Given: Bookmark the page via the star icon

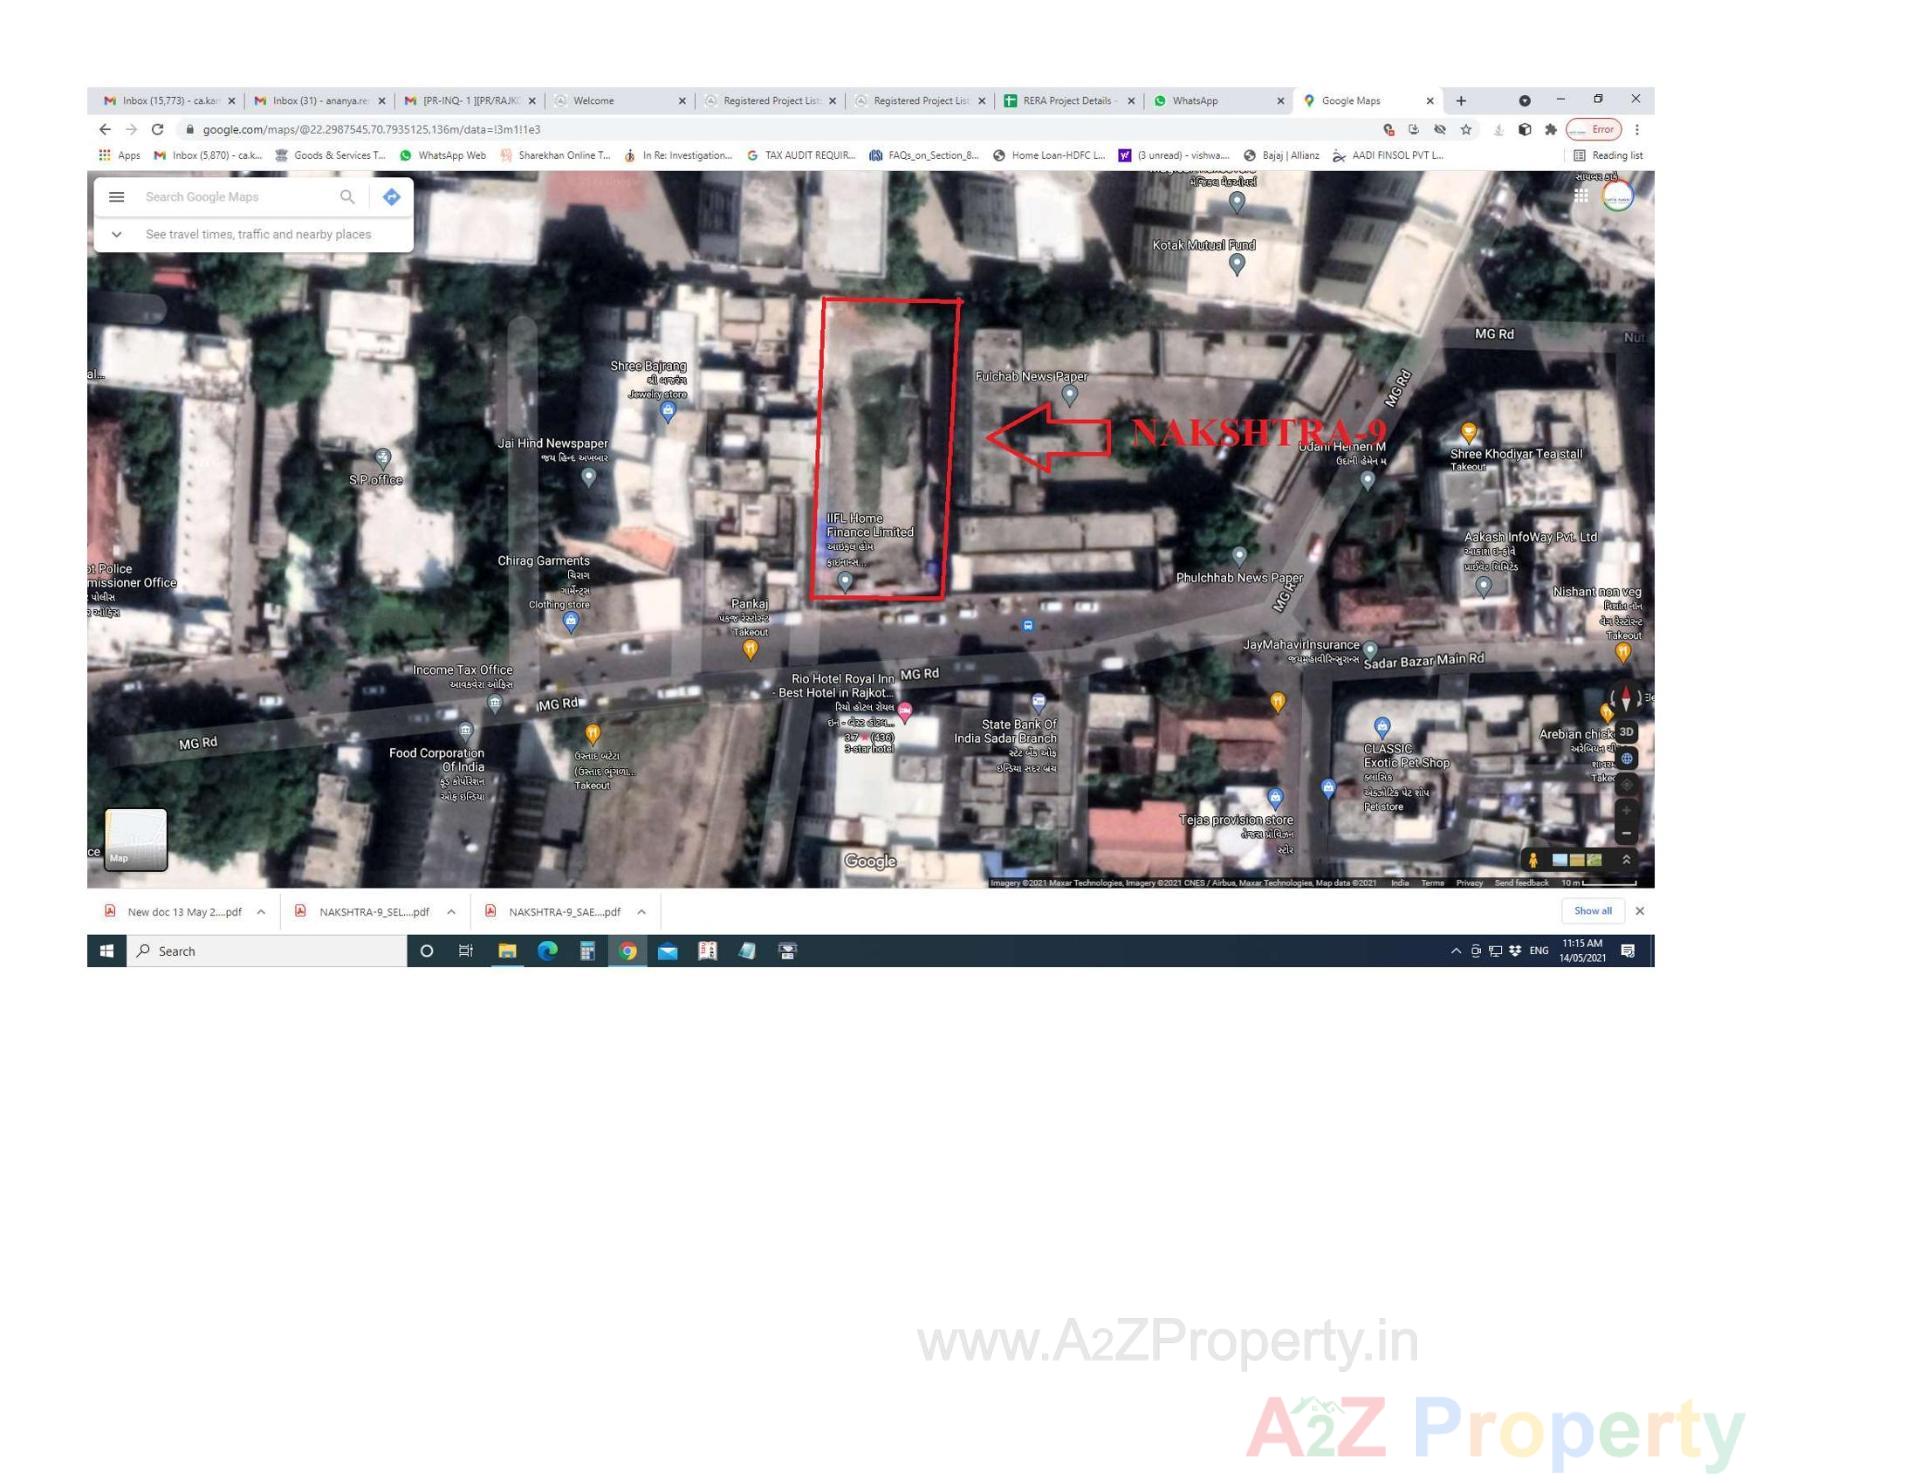Looking at the screenshot, I should (x=1464, y=129).
